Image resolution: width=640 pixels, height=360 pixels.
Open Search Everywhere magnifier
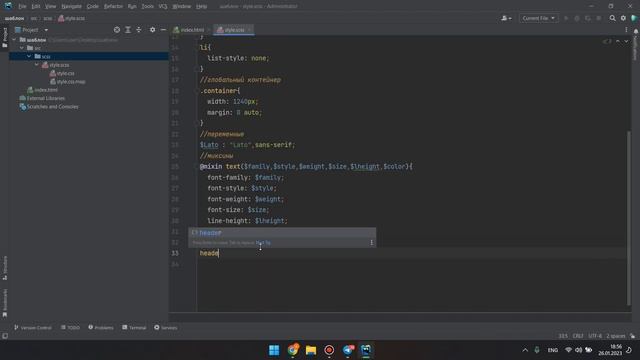coord(612,18)
